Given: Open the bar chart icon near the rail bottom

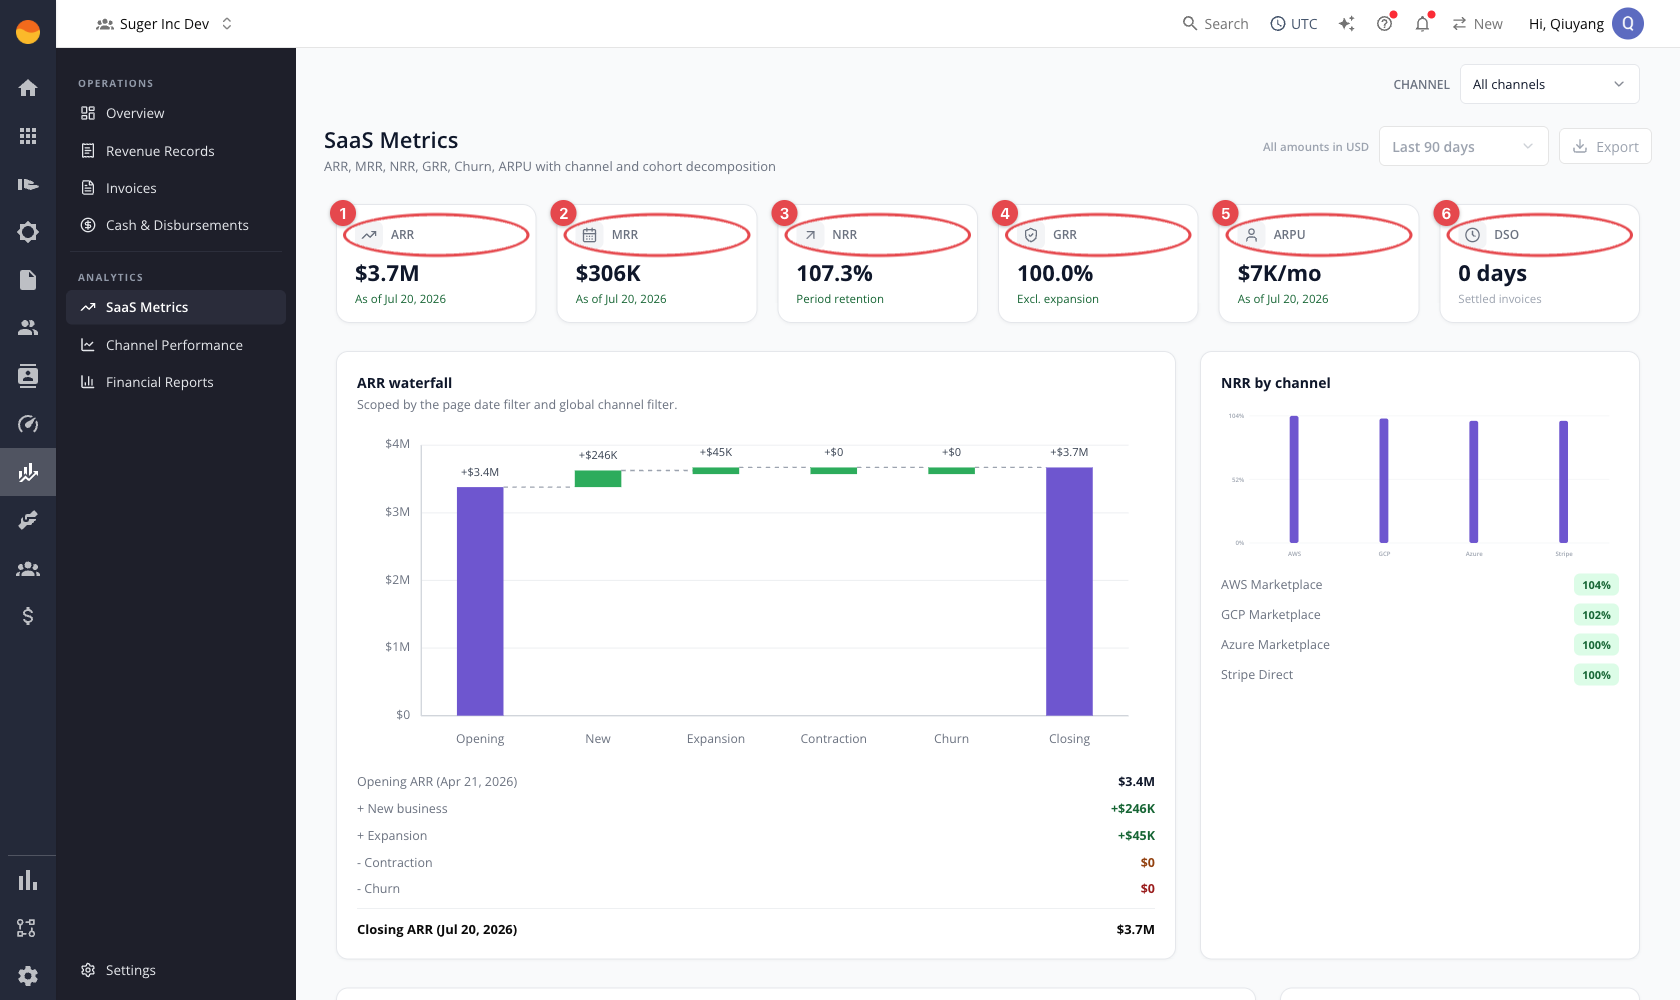Looking at the screenshot, I should [28, 880].
